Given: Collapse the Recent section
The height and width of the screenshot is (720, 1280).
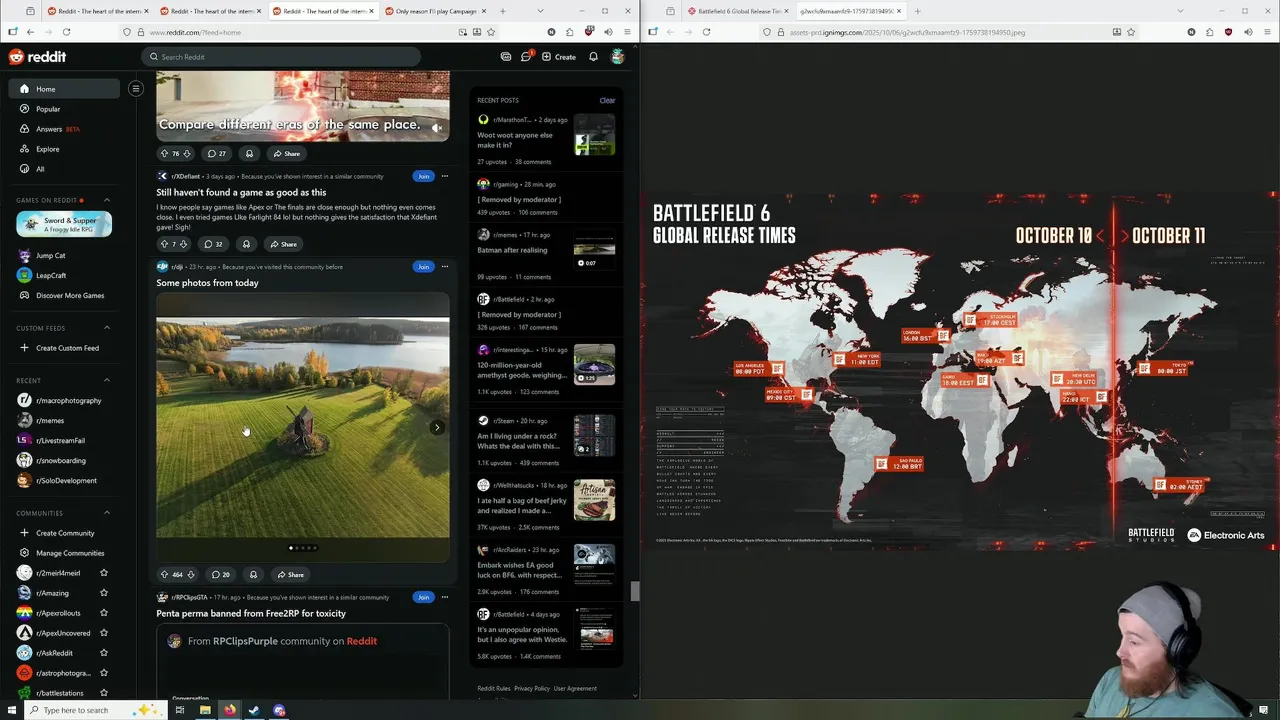Looking at the screenshot, I should [107, 380].
